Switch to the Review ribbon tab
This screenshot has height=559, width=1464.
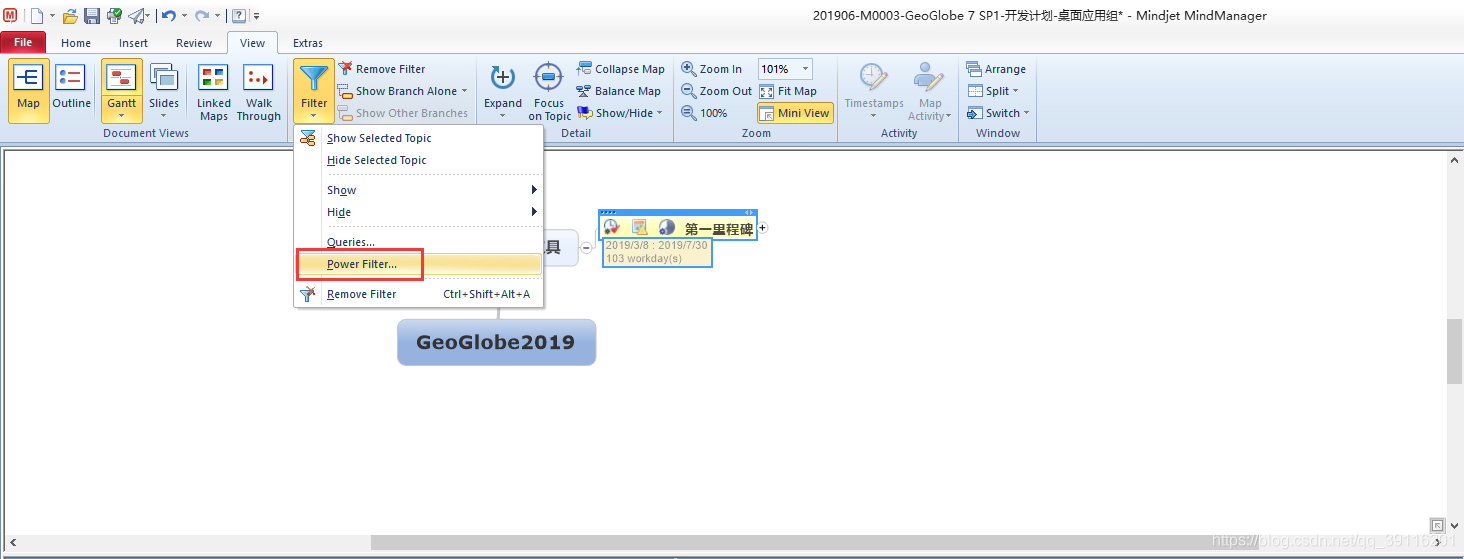(194, 43)
